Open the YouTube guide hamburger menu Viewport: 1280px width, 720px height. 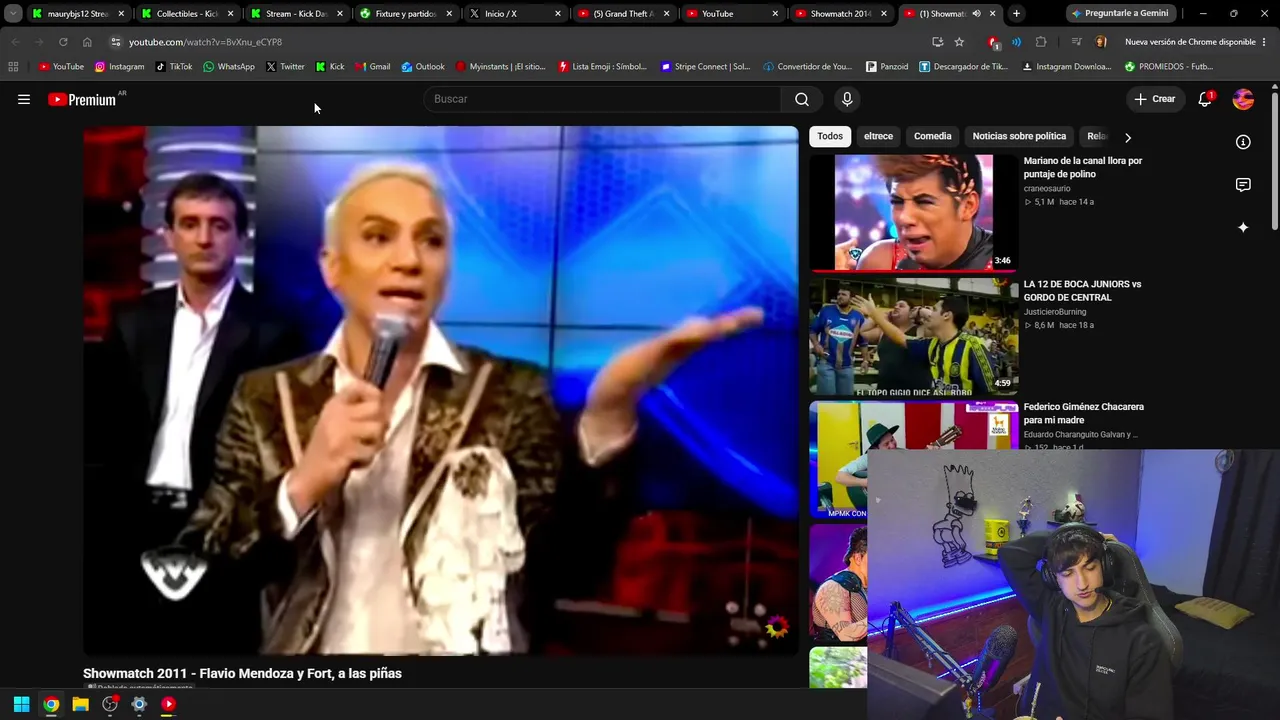tap(24, 99)
